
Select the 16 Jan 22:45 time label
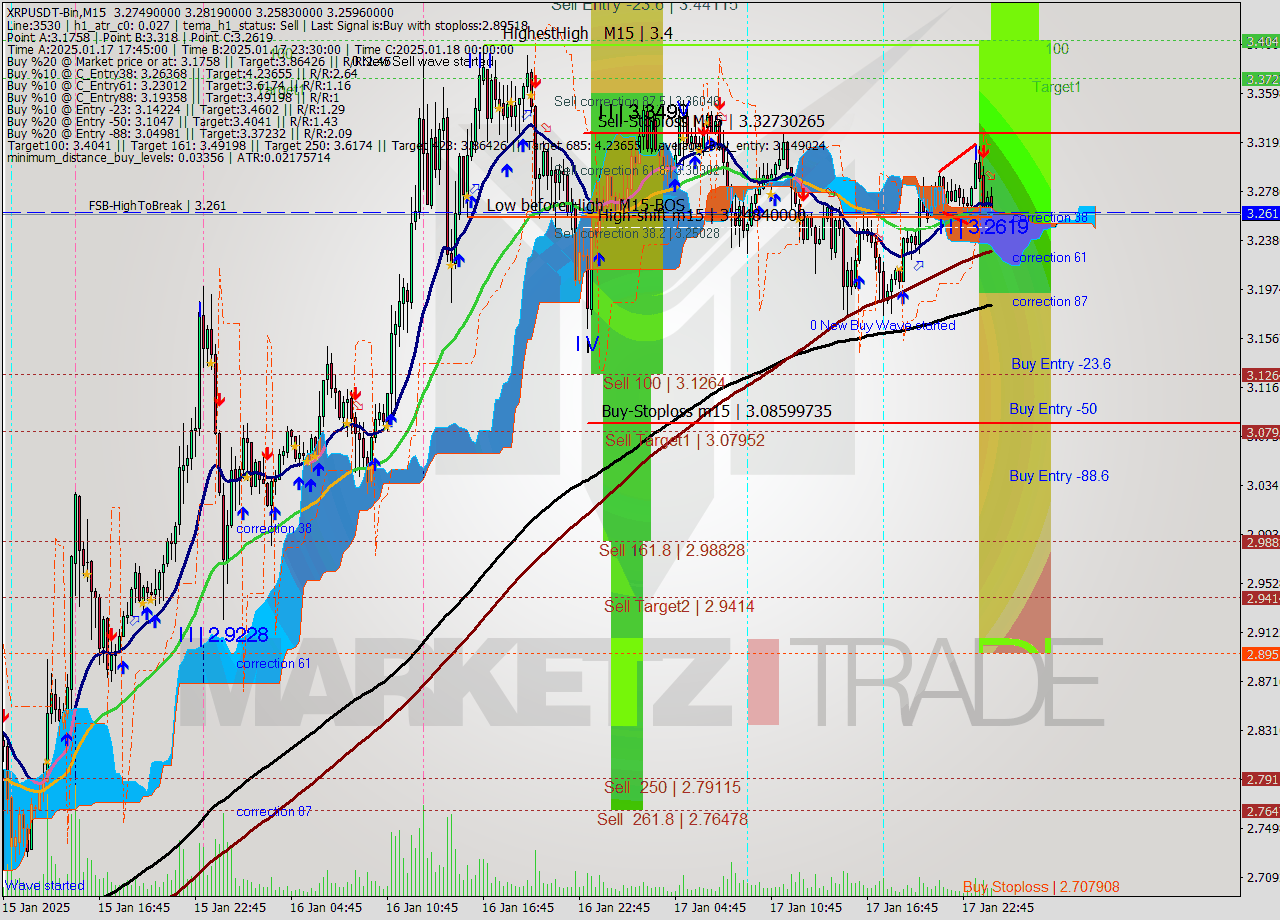pos(612,908)
